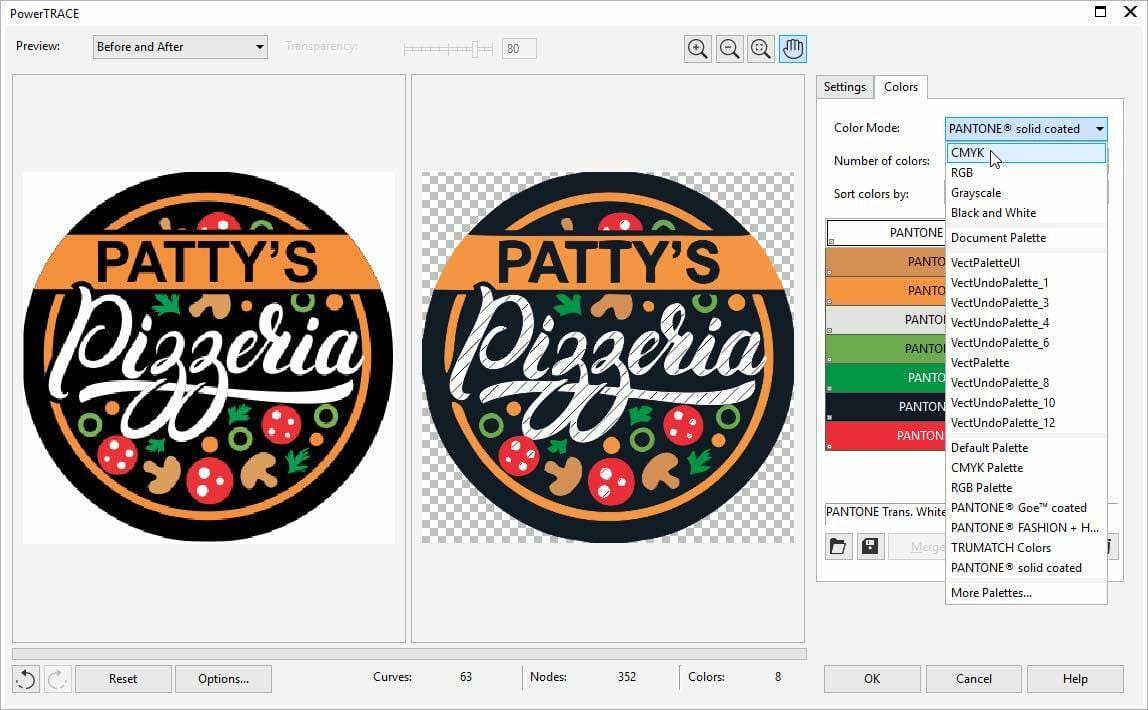Open More Palettes... option
Image resolution: width=1148 pixels, height=710 pixels.
[1026, 593]
